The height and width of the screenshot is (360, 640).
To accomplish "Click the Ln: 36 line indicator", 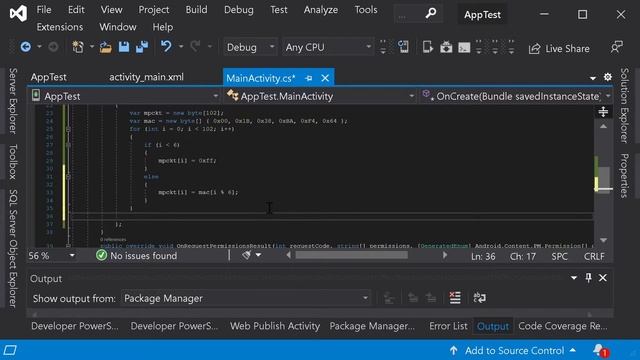I will pos(483,256).
